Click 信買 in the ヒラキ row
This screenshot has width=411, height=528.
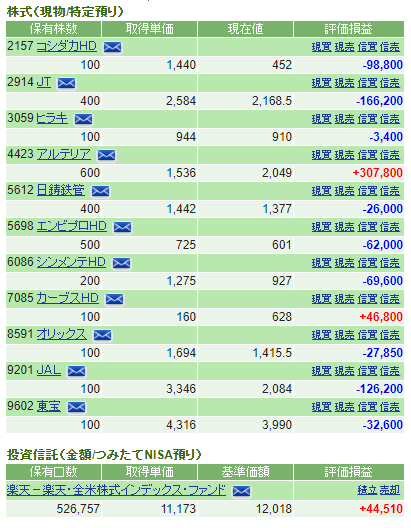[x=367, y=119]
